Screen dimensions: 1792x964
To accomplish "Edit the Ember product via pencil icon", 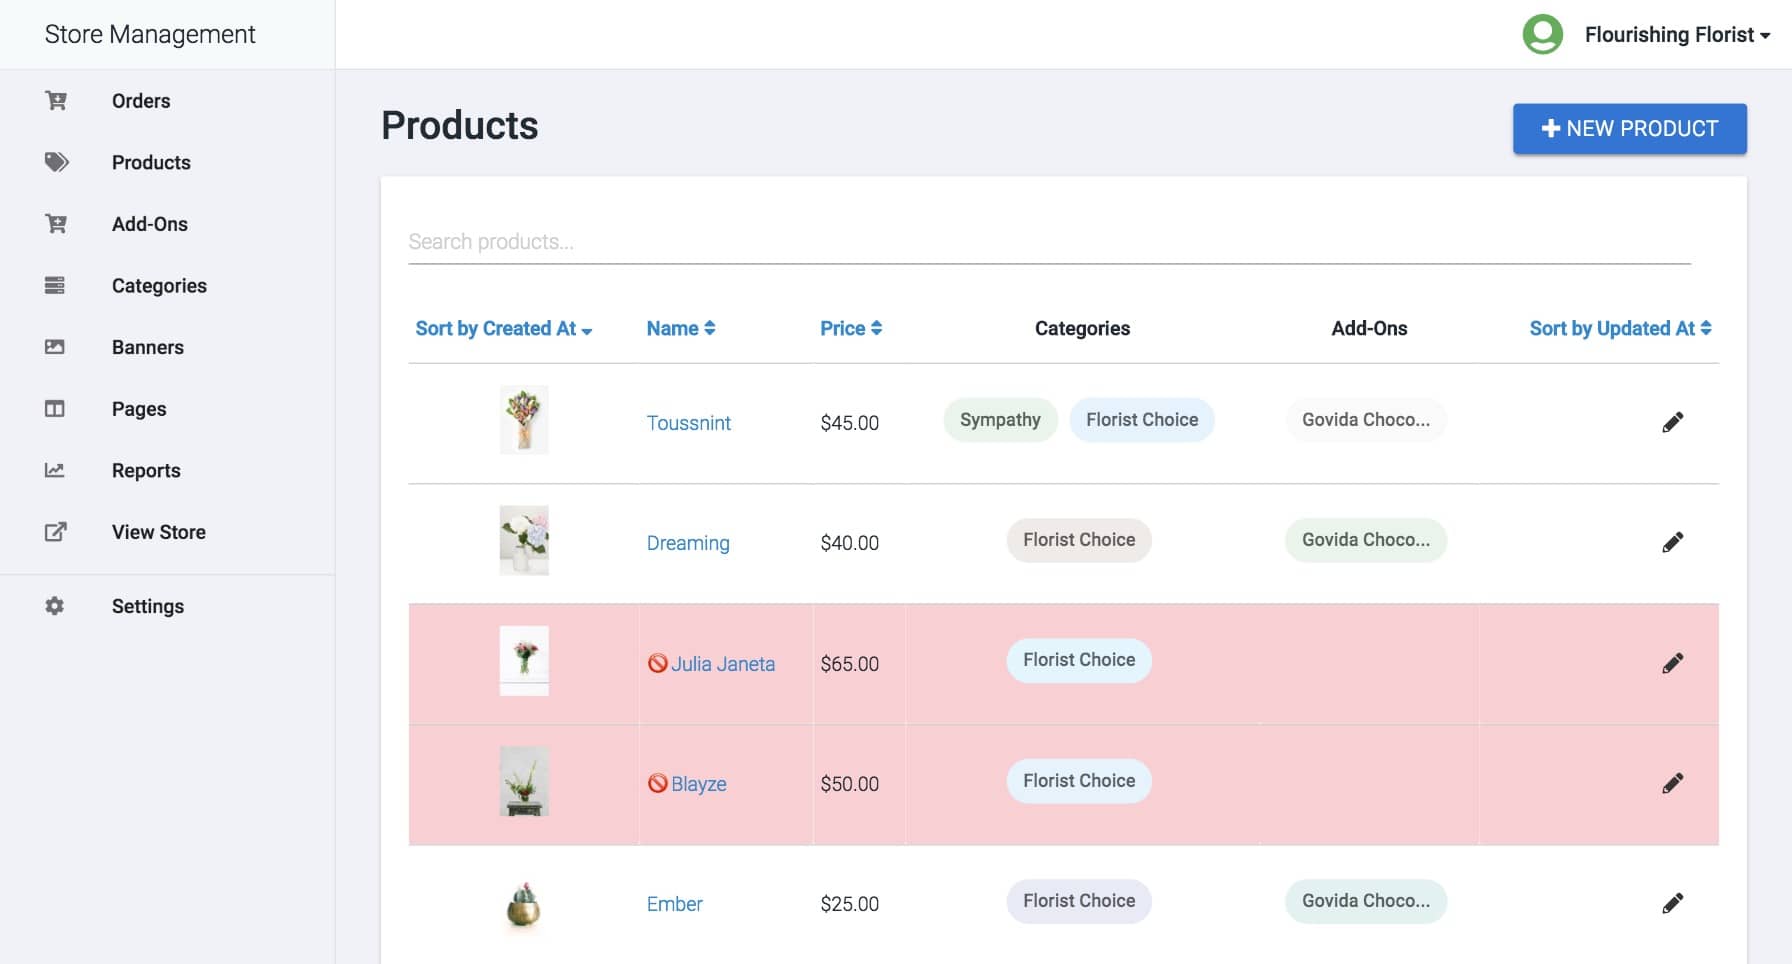I will click(x=1672, y=904).
